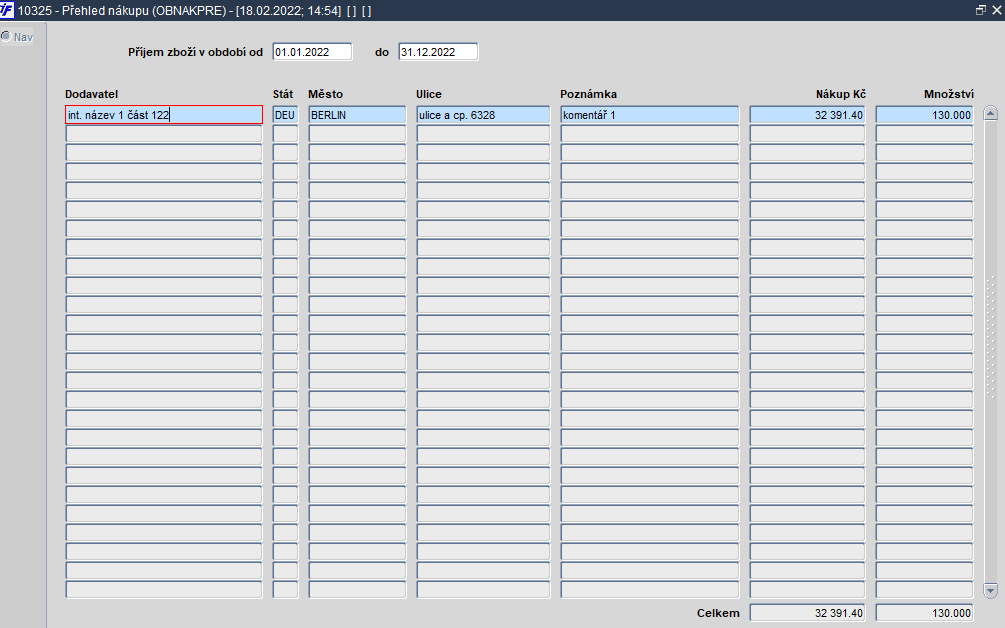Click the note cell 'komentář 1'
The width and height of the screenshot is (1005, 628).
[649, 115]
